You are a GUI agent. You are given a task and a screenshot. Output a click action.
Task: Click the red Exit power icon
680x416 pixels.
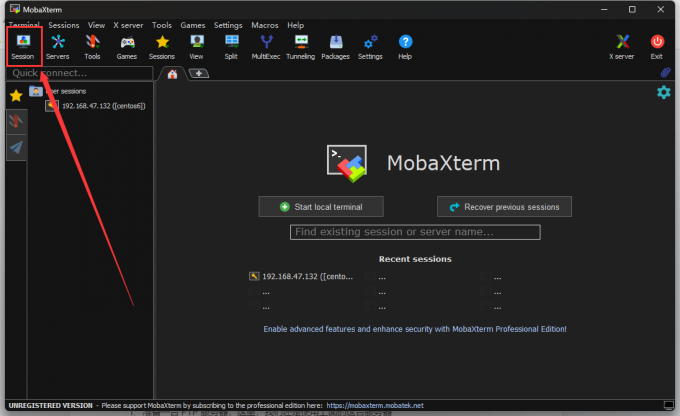point(657,47)
